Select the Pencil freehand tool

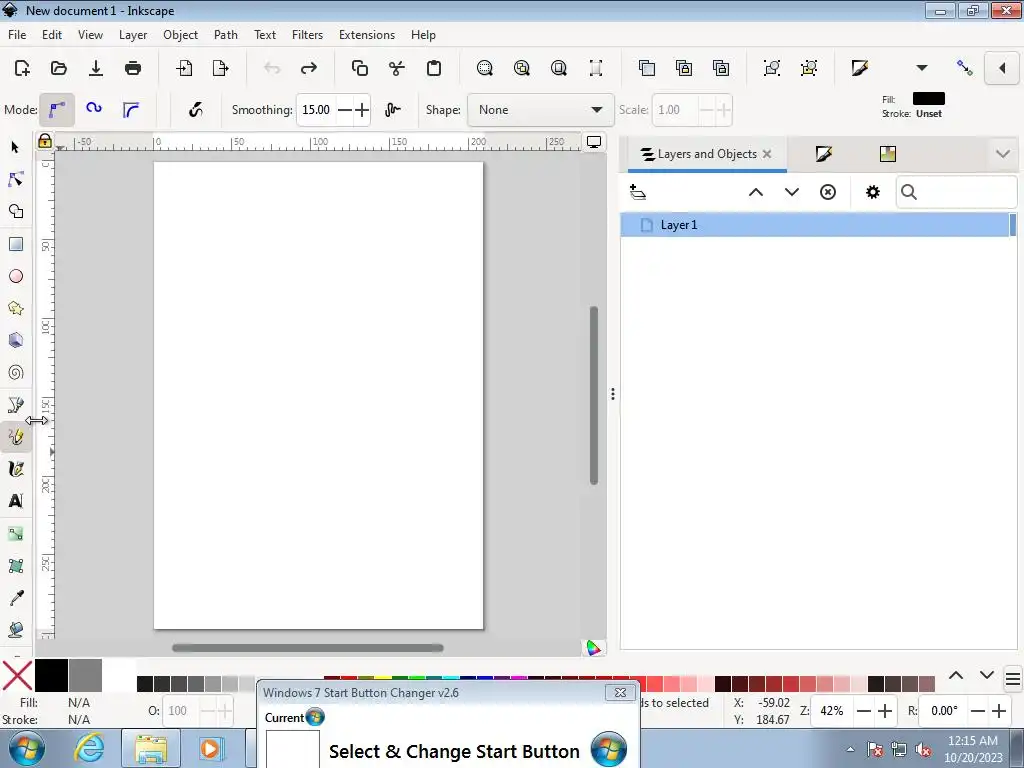click(16, 437)
